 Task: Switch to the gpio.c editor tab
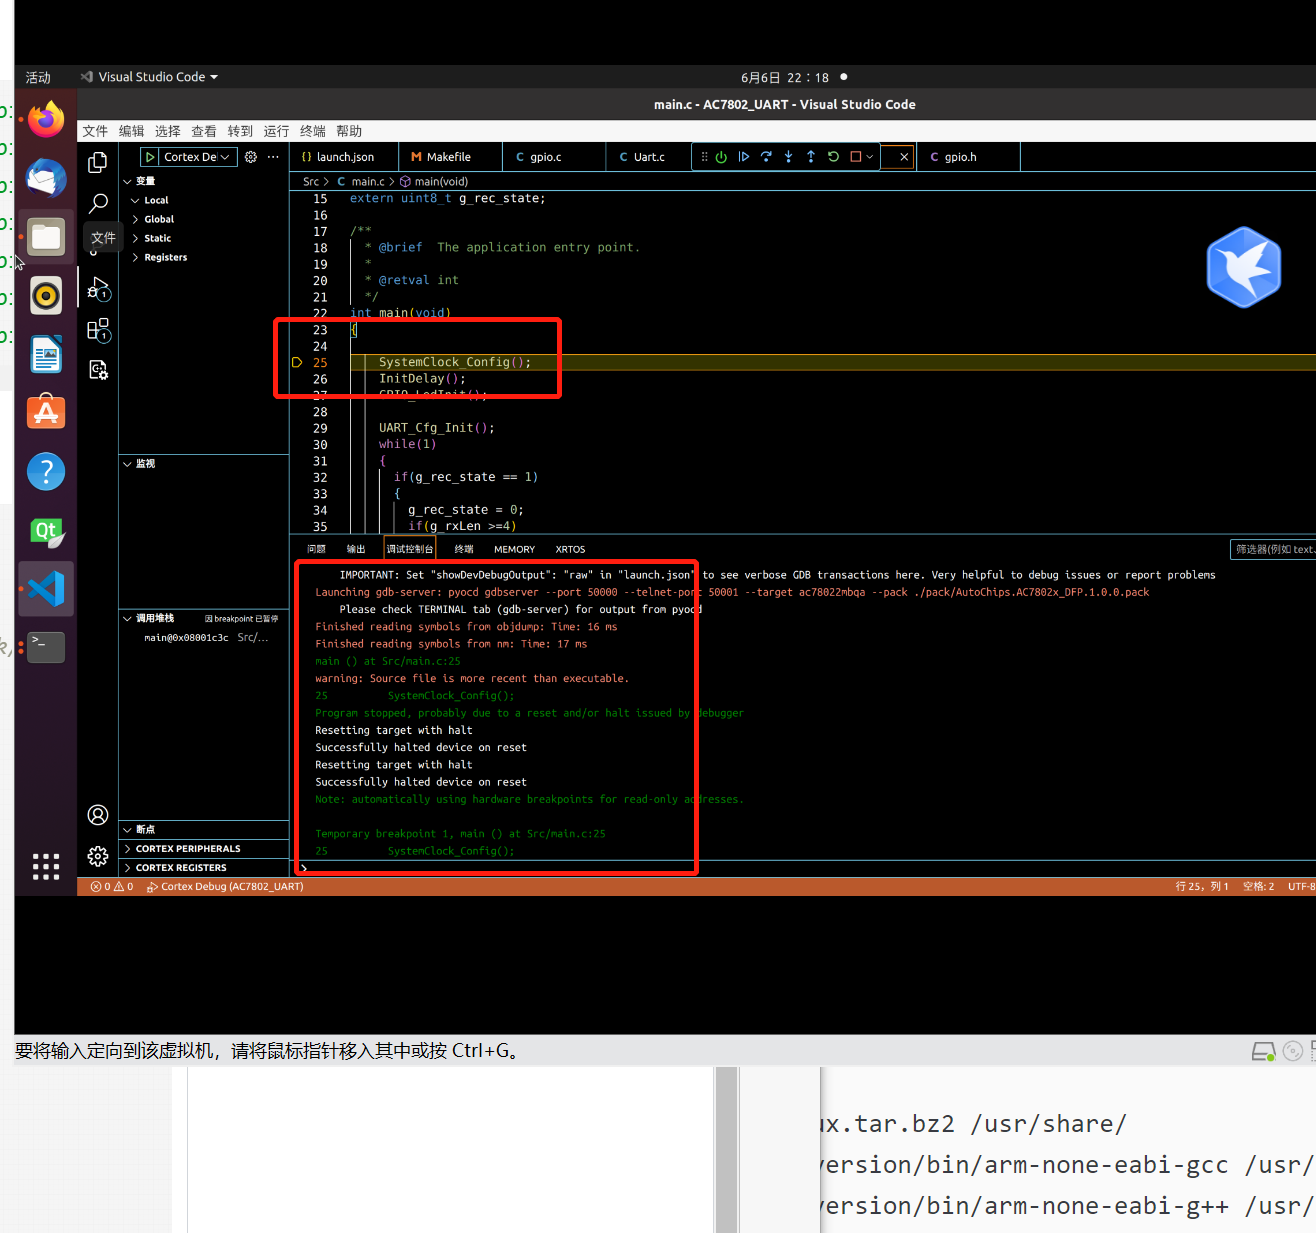coord(555,157)
